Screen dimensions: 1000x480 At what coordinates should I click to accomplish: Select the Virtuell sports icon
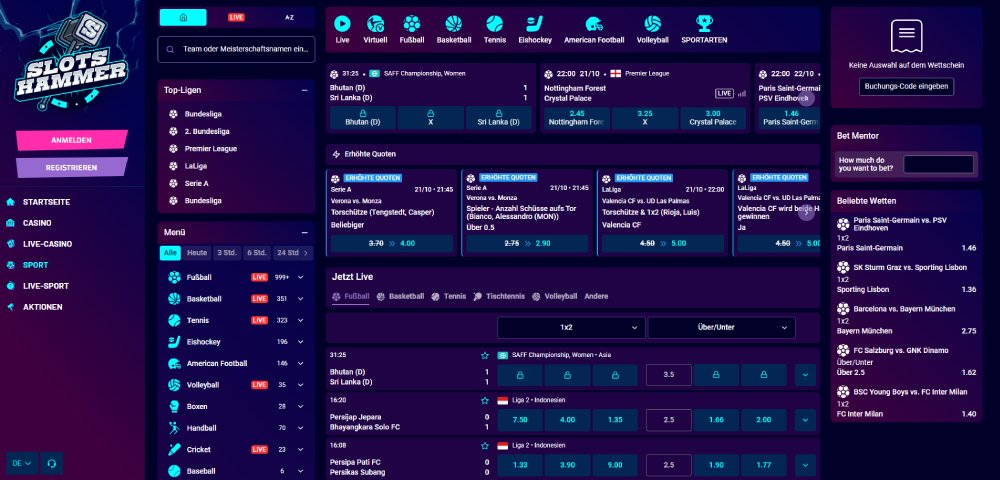click(375, 23)
